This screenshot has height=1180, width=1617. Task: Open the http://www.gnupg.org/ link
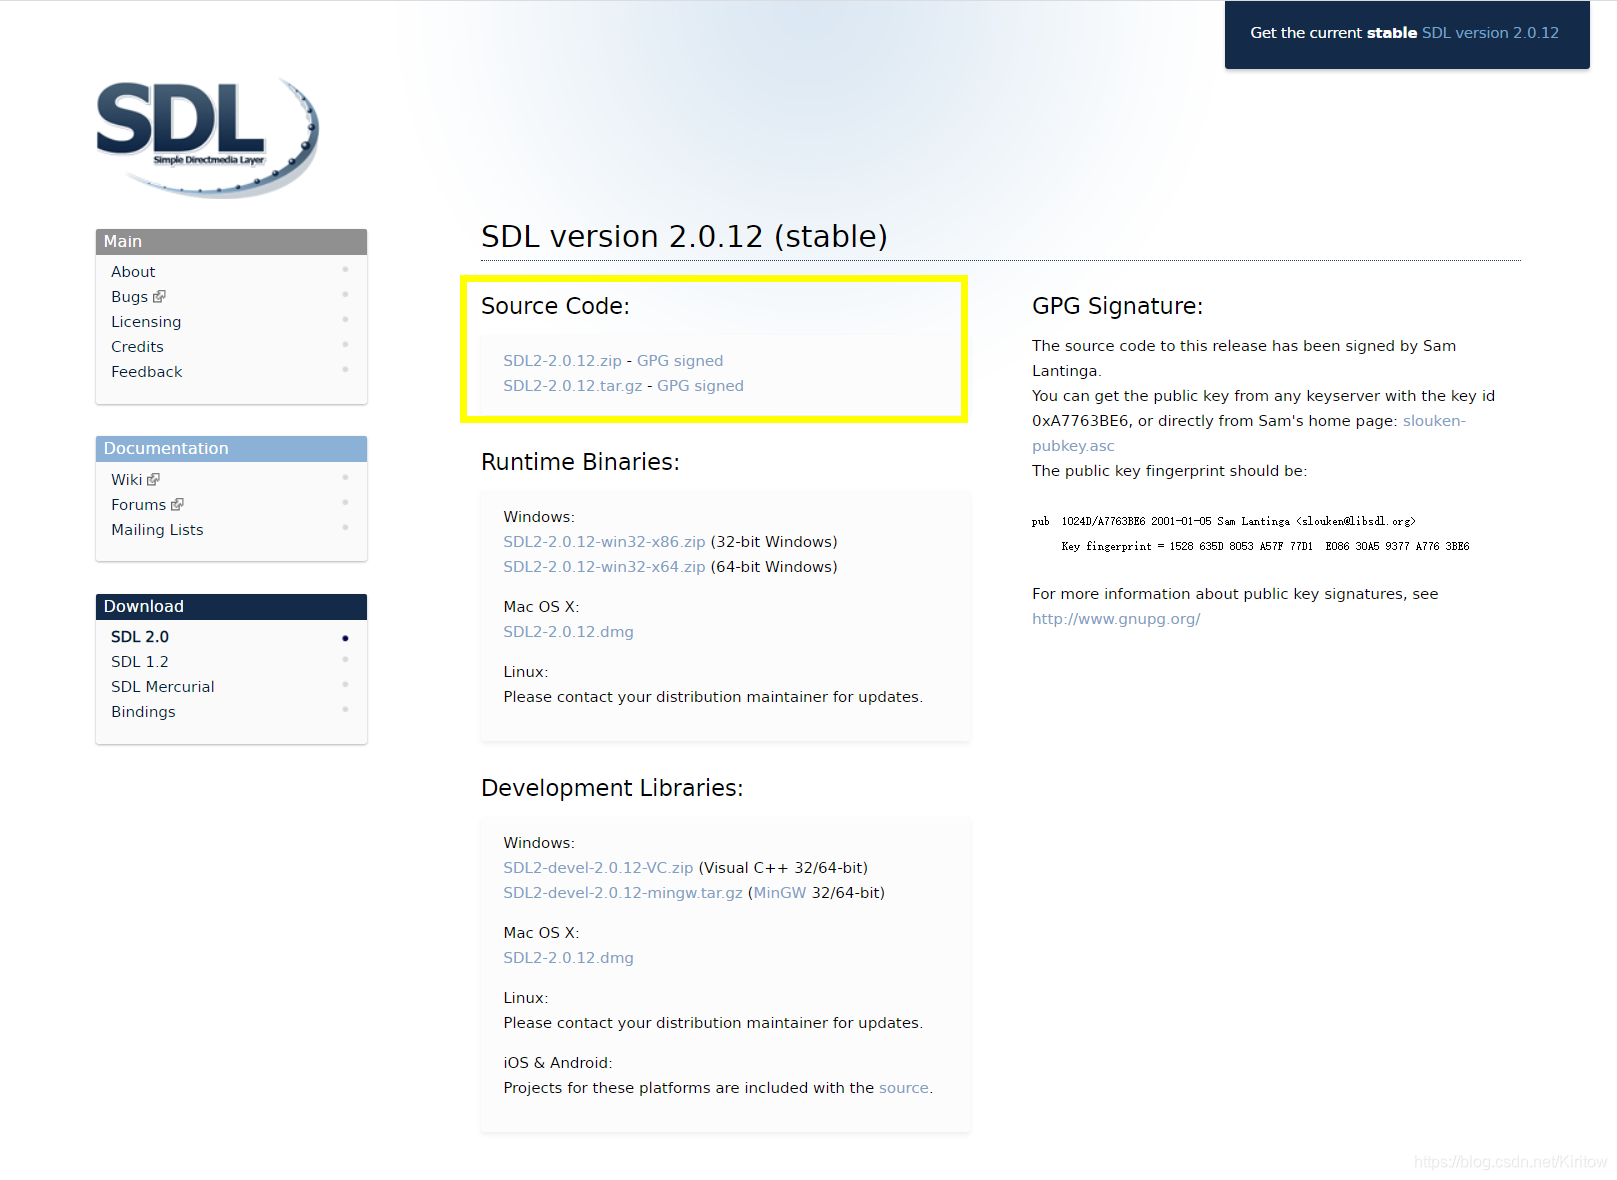(x=1116, y=619)
